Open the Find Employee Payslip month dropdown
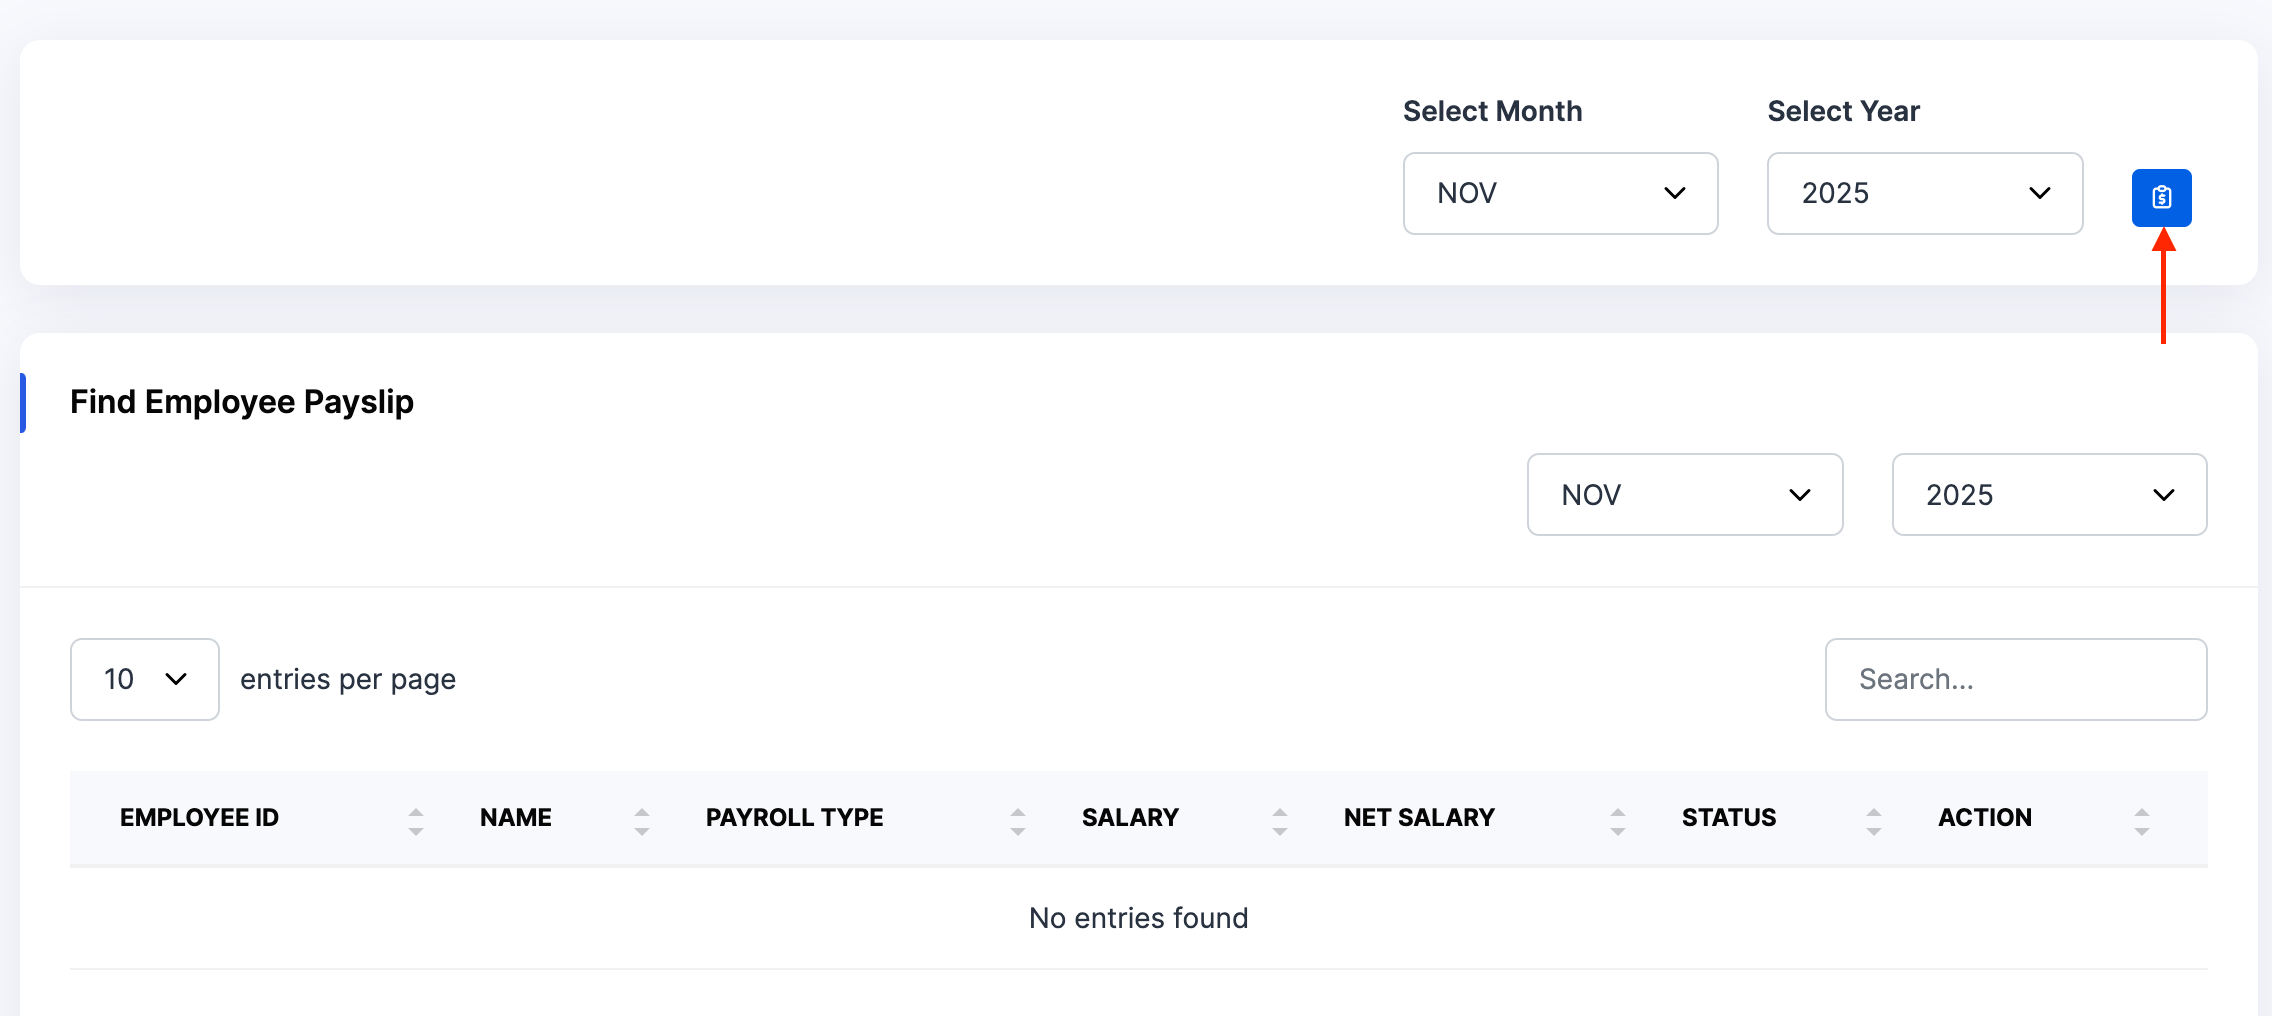 click(x=1684, y=495)
